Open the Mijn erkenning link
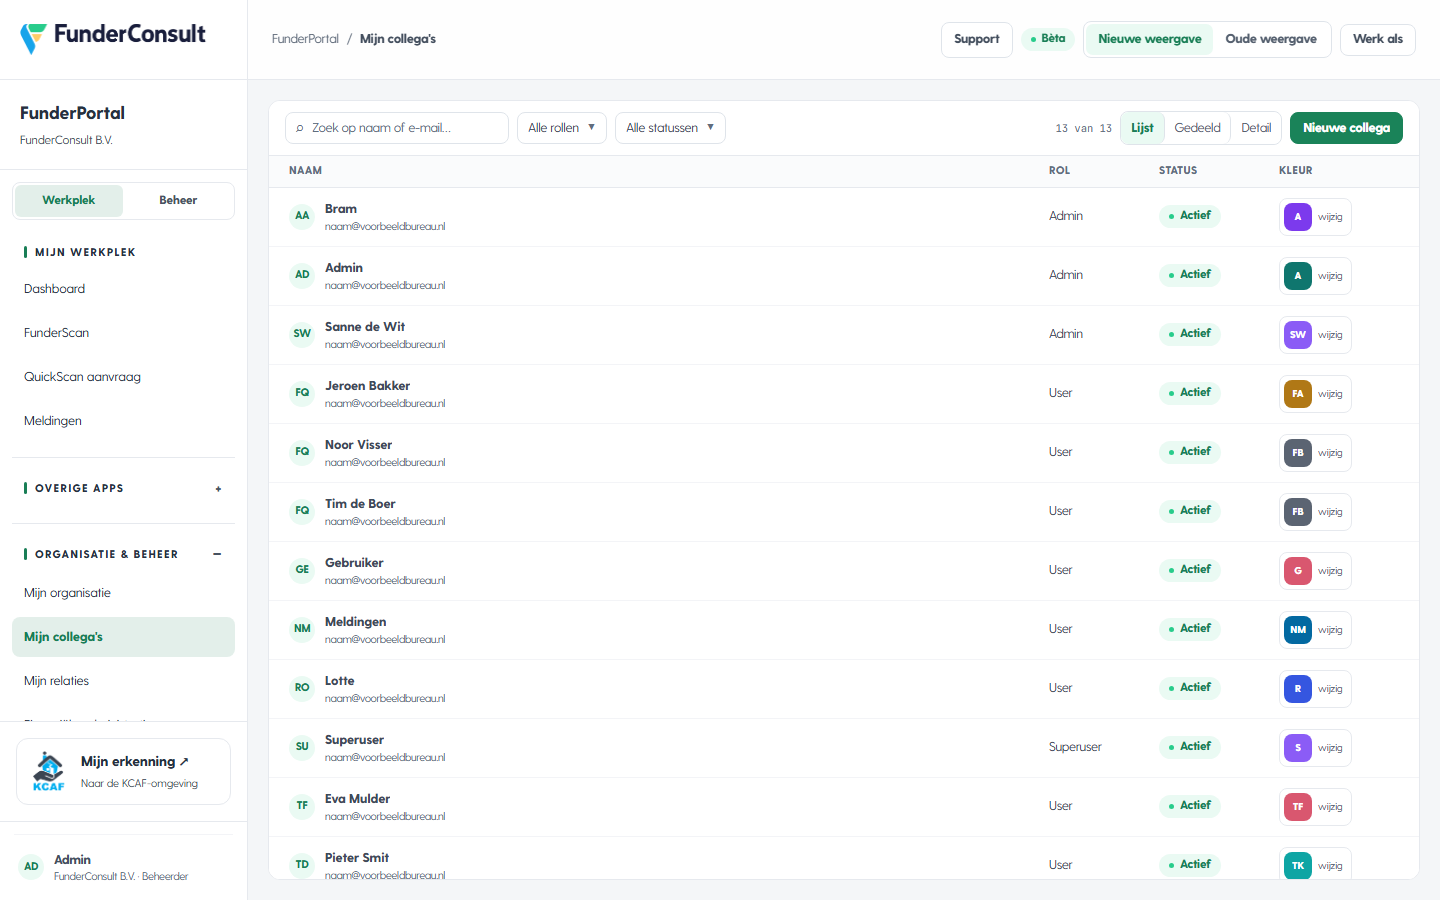 (123, 771)
